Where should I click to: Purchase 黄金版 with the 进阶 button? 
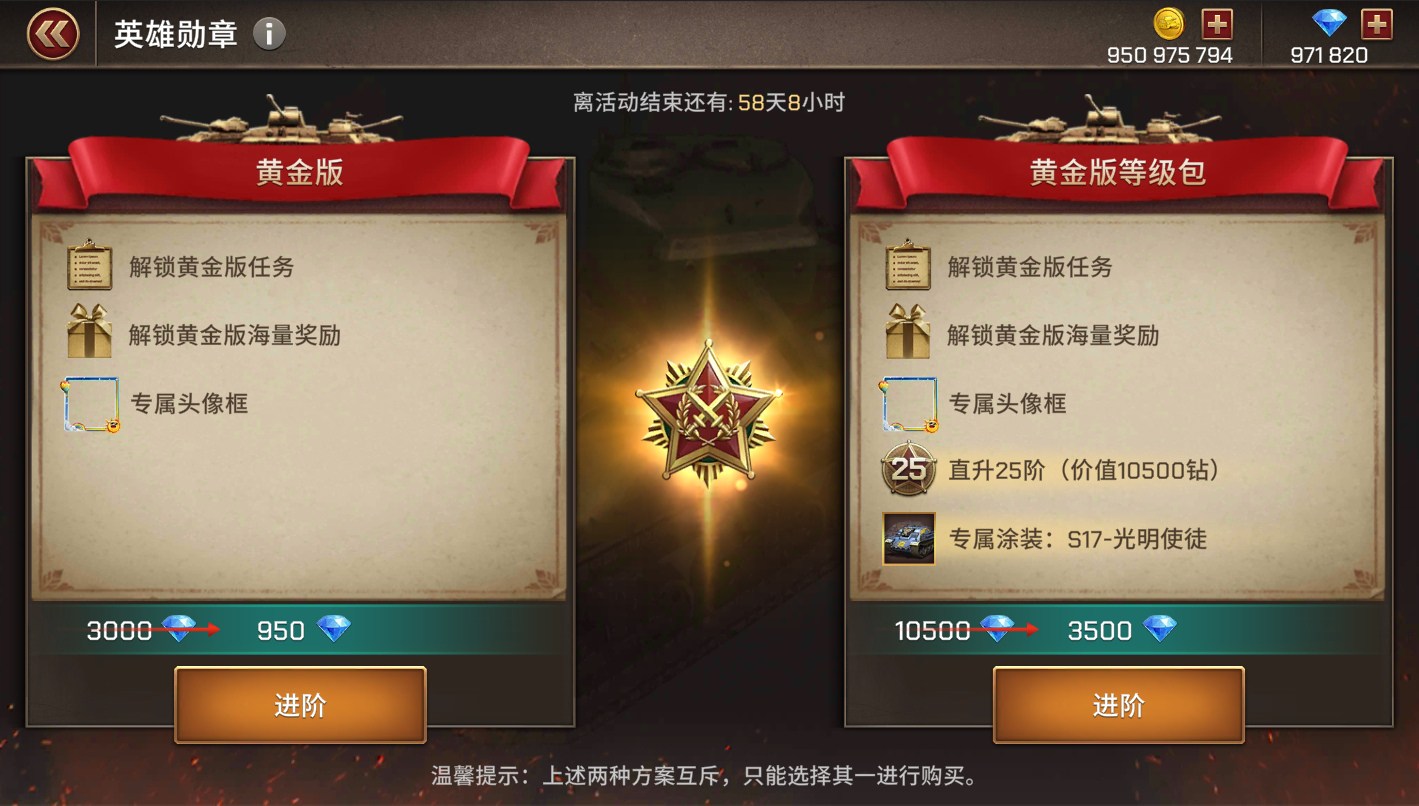[300, 705]
